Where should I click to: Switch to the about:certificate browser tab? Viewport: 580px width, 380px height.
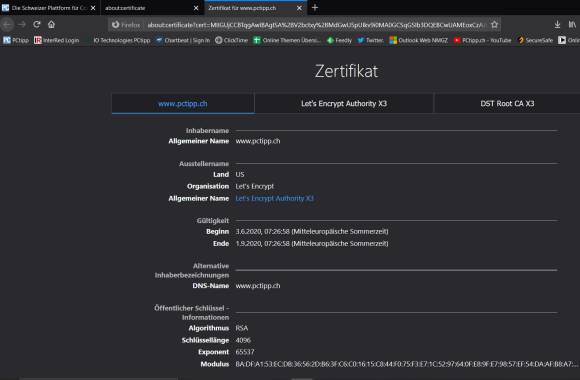[x=152, y=8]
